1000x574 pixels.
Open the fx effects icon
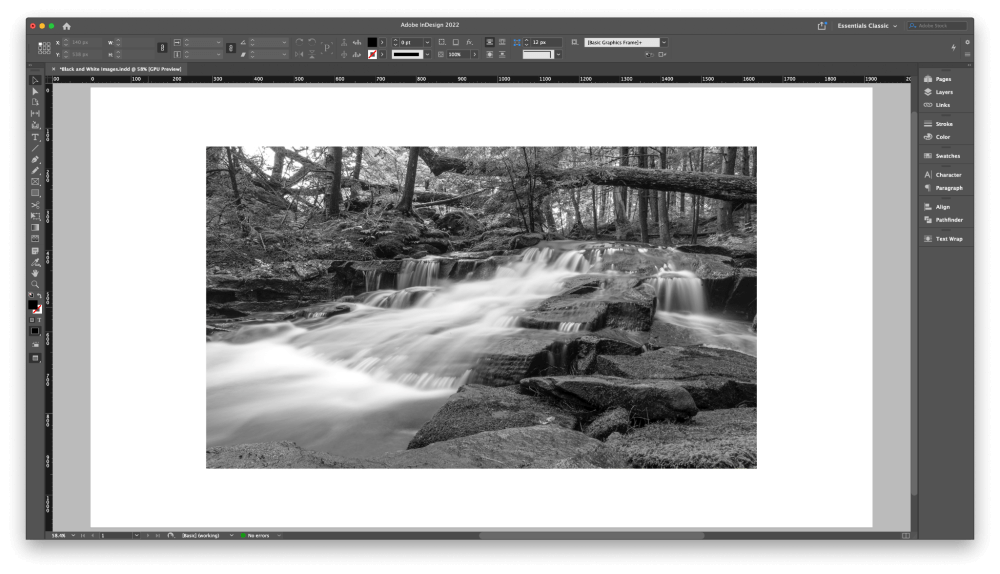coord(469,42)
